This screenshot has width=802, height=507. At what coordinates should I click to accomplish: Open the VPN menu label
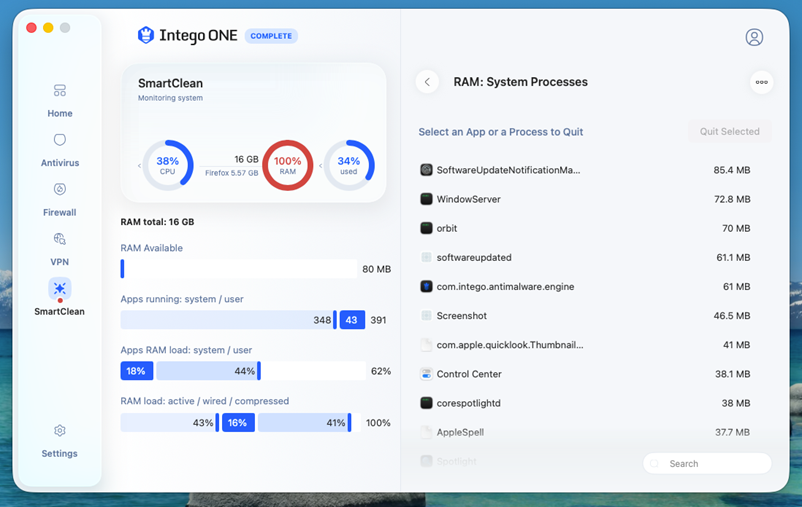[x=60, y=262]
